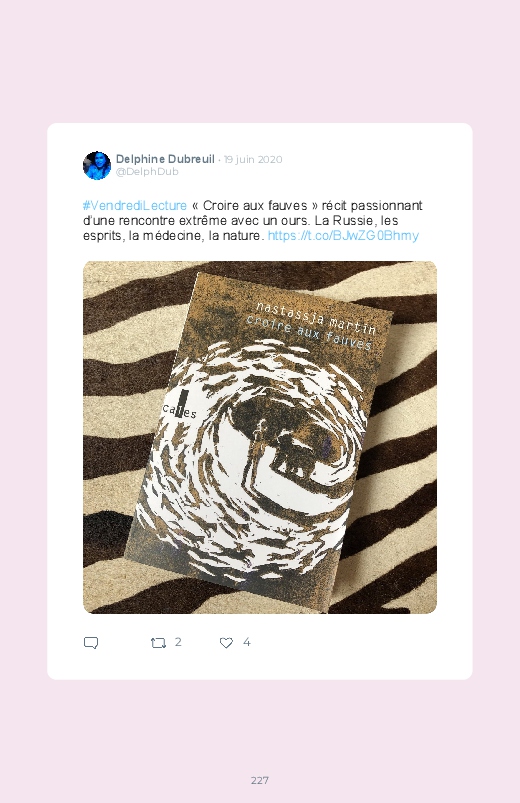Open the t.co/BJwZG0Bhmy link
The image size is (520, 803).
(x=343, y=236)
